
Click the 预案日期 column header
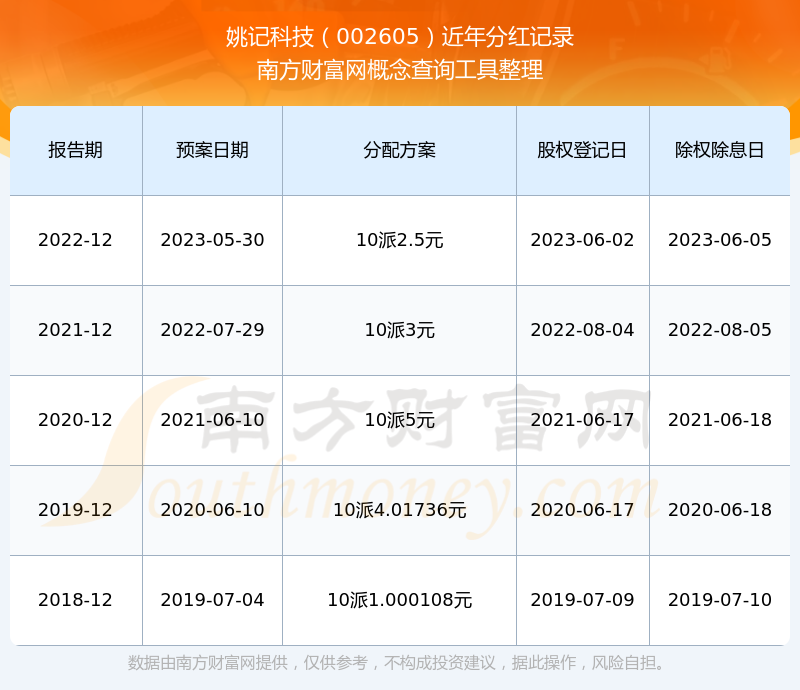click(212, 151)
